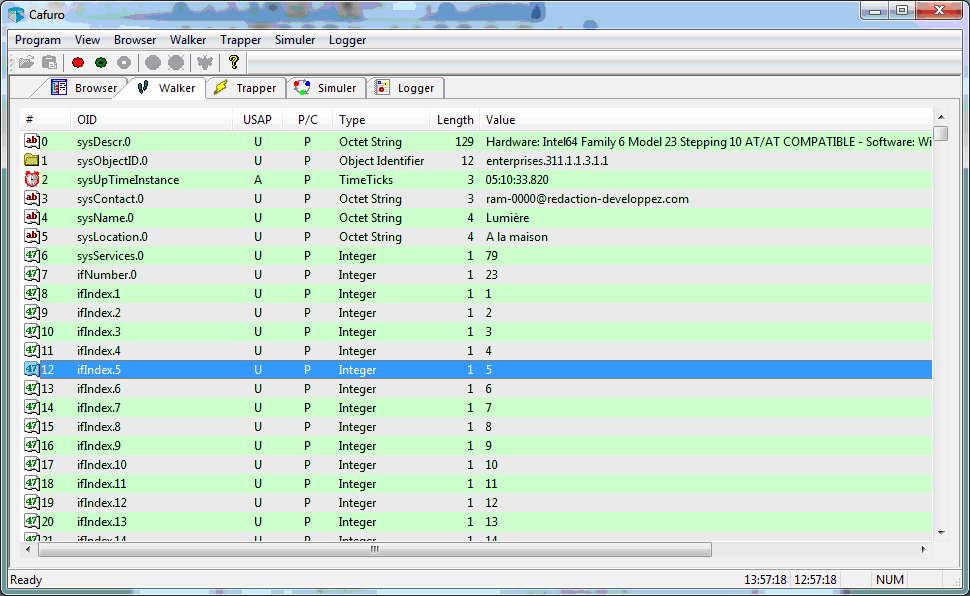Click the red circle toolbar button
The height and width of the screenshot is (596, 970).
point(78,63)
